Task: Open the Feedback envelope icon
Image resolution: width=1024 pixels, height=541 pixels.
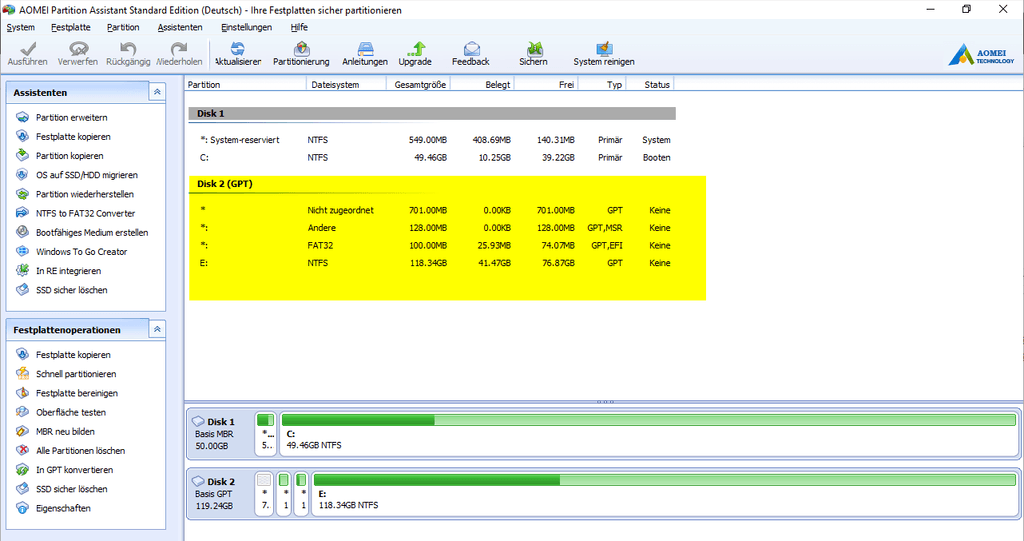Action: [x=471, y=49]
